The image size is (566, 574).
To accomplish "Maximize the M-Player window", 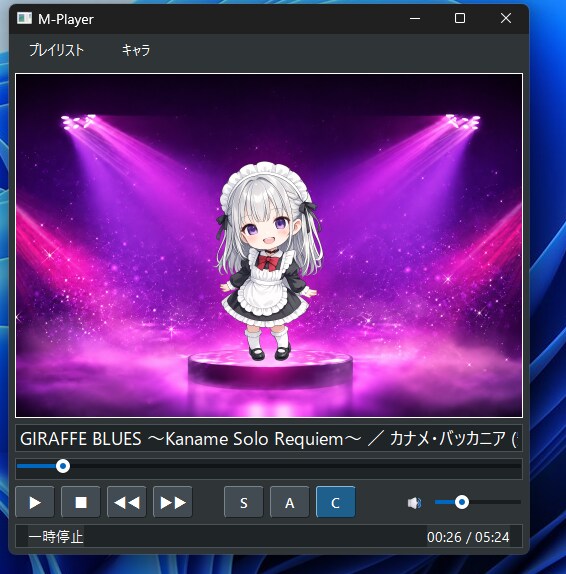I will coord(460,18).
